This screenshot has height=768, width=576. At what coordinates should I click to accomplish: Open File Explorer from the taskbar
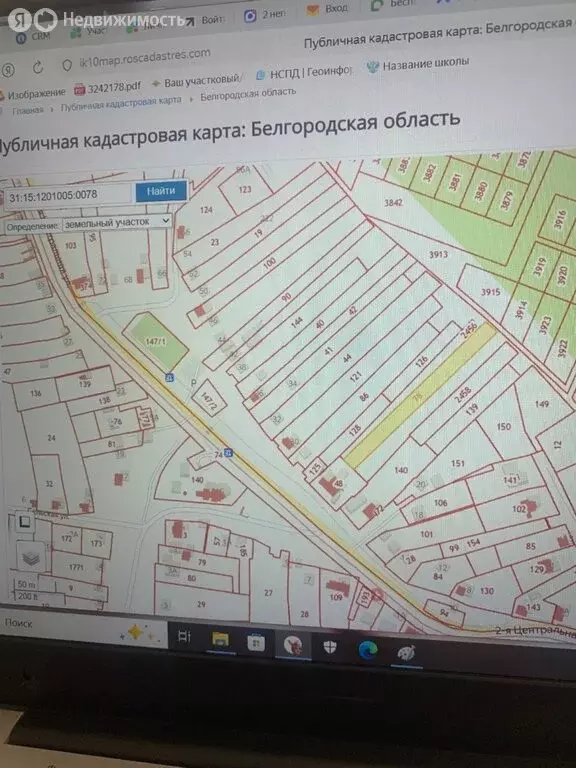coord(220,639)
